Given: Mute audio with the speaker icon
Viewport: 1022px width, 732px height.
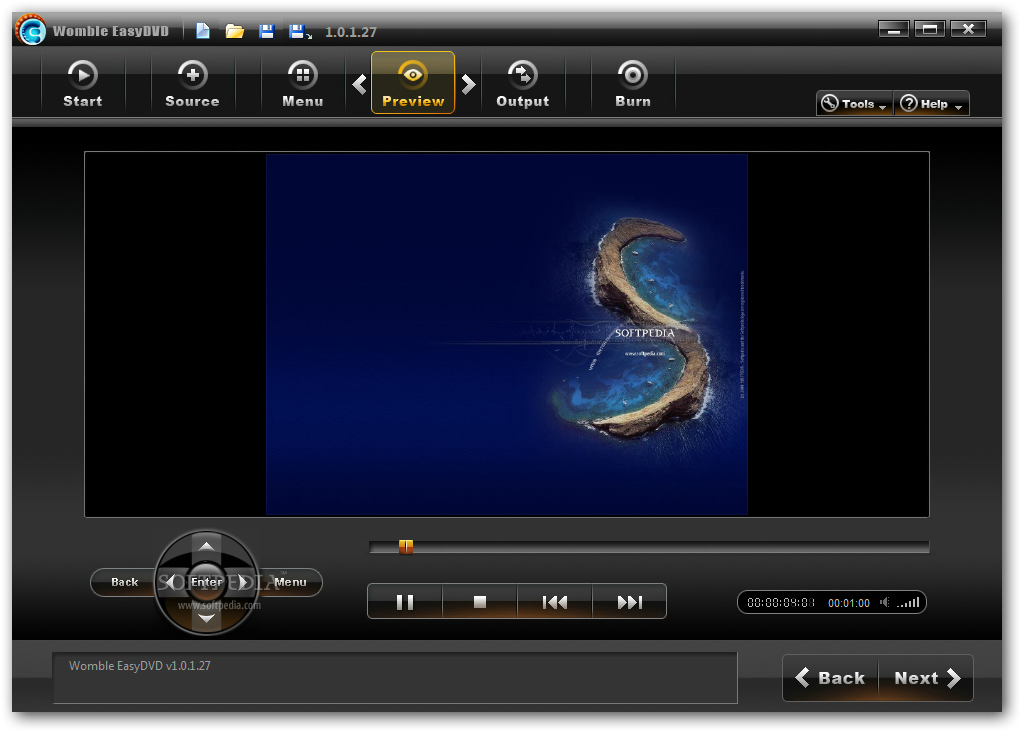Looking at the screenshot, I should point(884,602).
